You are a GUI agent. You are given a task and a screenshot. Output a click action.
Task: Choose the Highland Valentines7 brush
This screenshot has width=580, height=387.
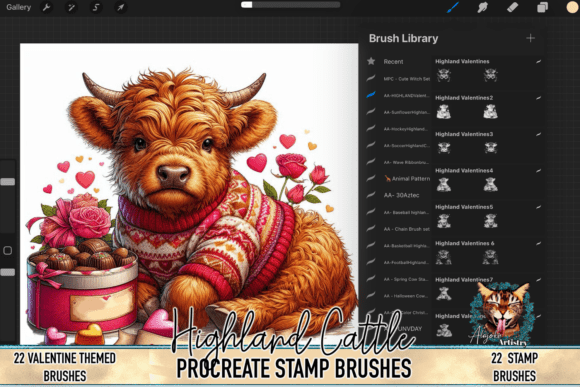pos(488,290)
